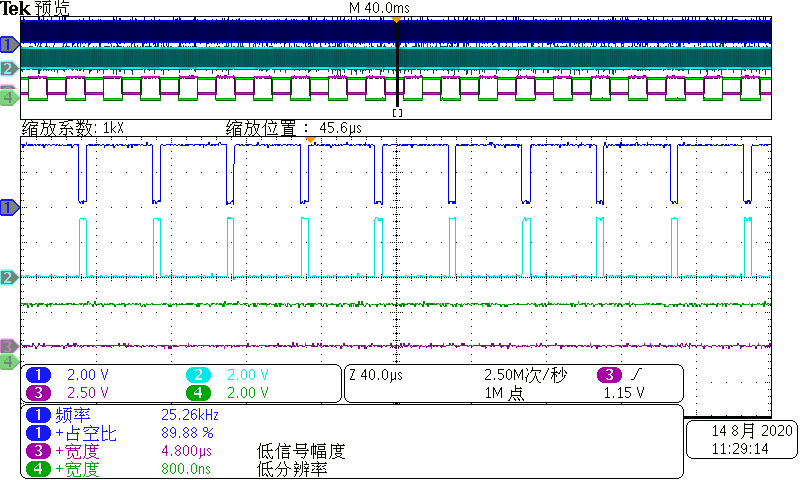Click the time 11:29:14
Viewport: 800px width, 480px height.
pos(740,449)
